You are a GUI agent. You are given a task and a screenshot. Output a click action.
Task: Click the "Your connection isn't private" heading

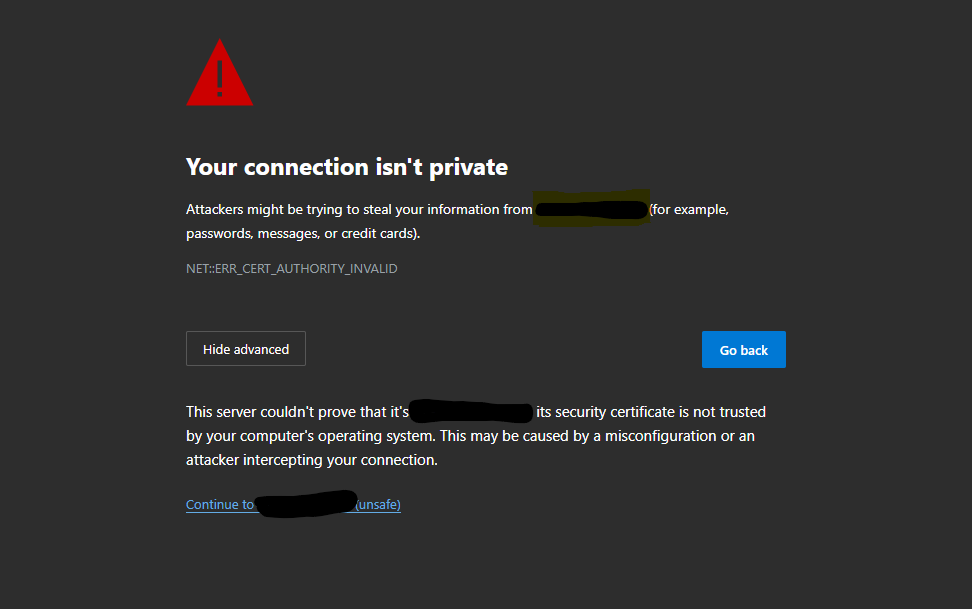tap(347, 167)
